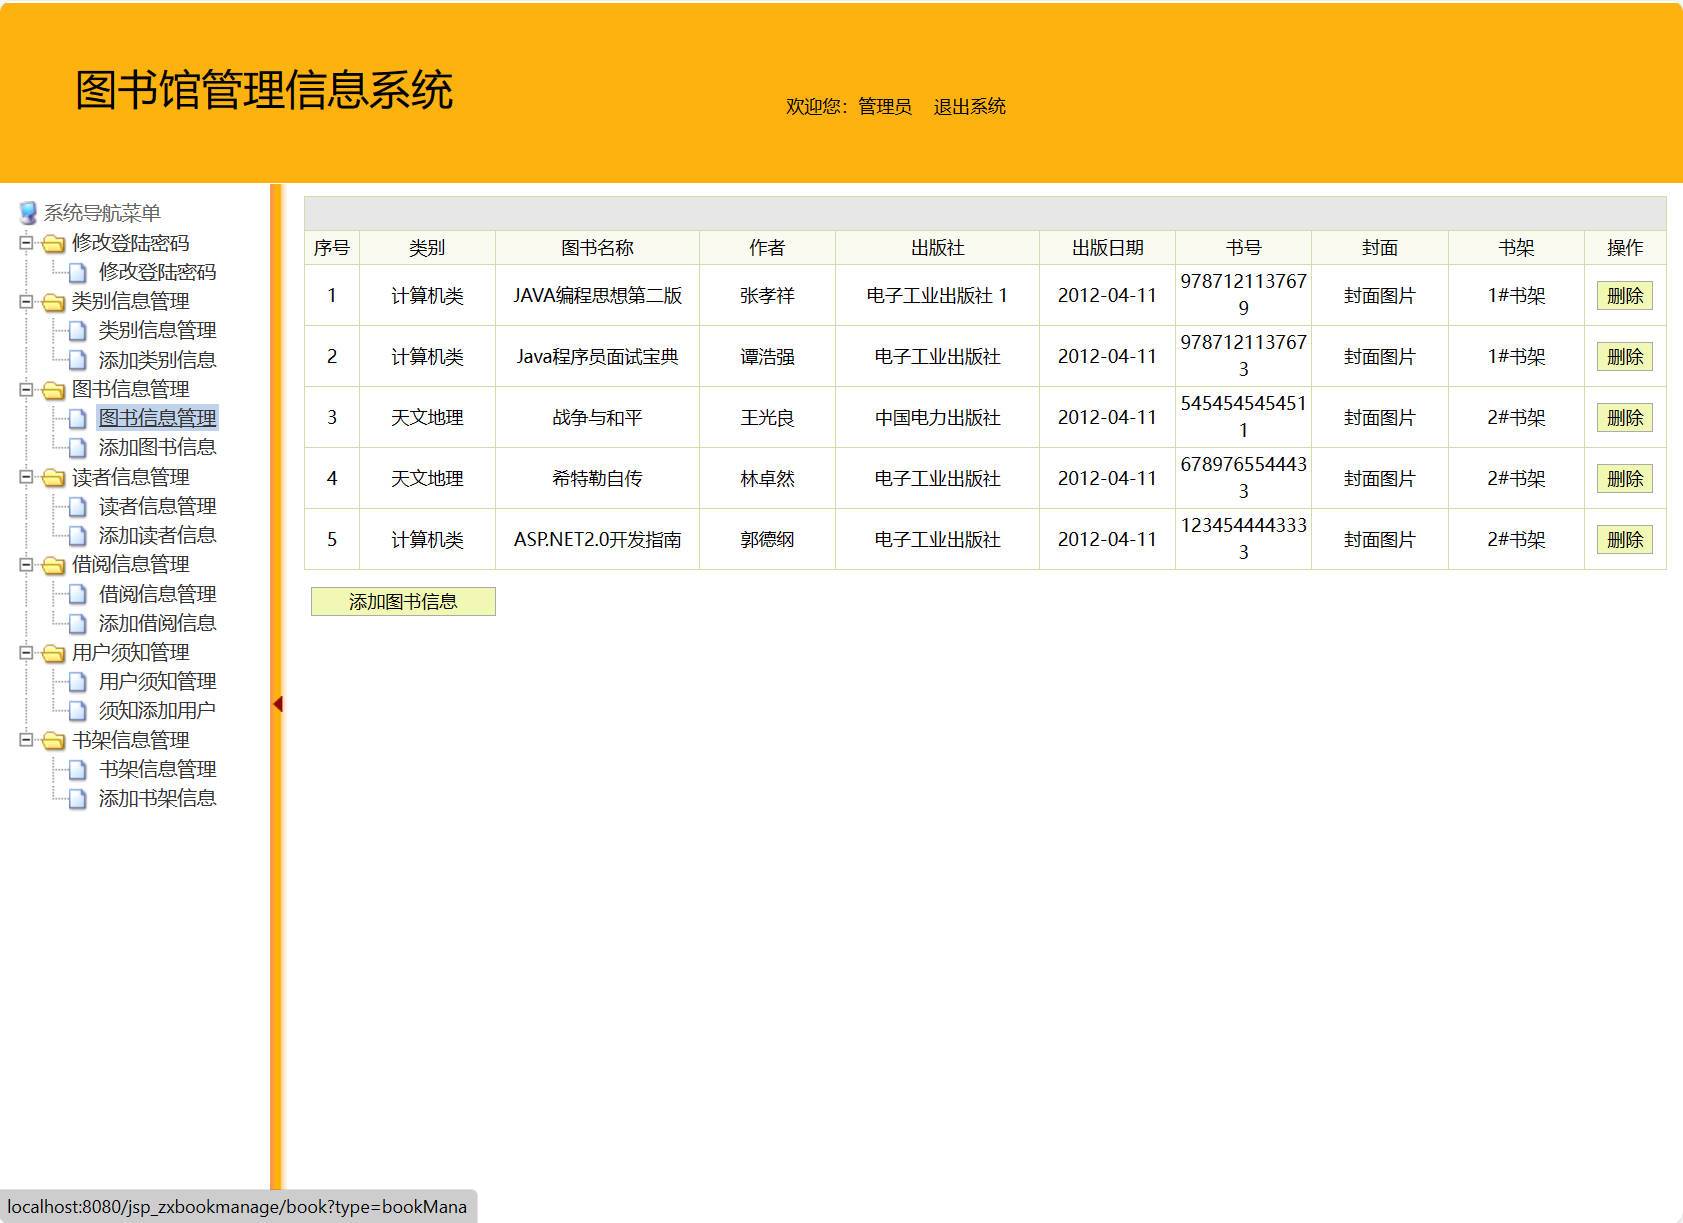Click the 类别信息管理 folder icon
The width and height of the screenshot is (1683, 1223).
point(54,301)
